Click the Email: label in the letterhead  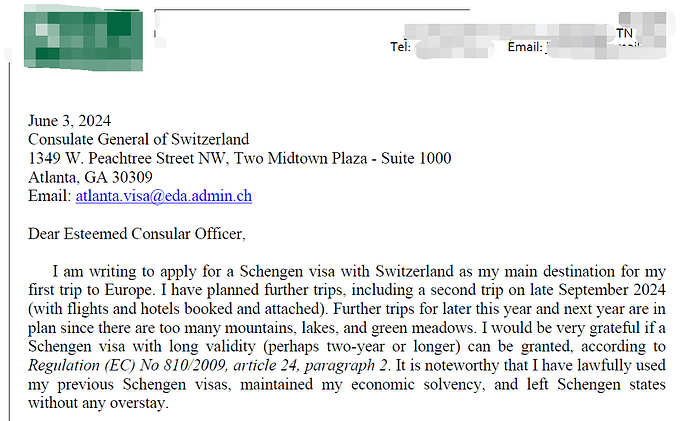tap(525, 47)
